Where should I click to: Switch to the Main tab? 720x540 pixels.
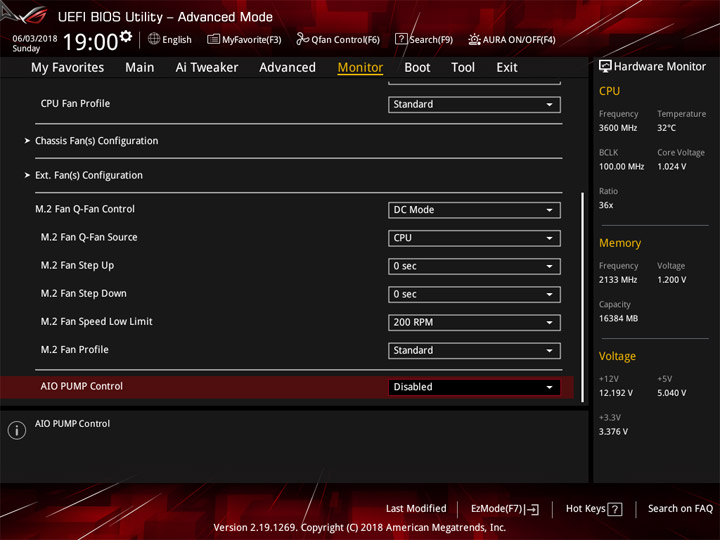pyautogui.click(x=140, y=68)
